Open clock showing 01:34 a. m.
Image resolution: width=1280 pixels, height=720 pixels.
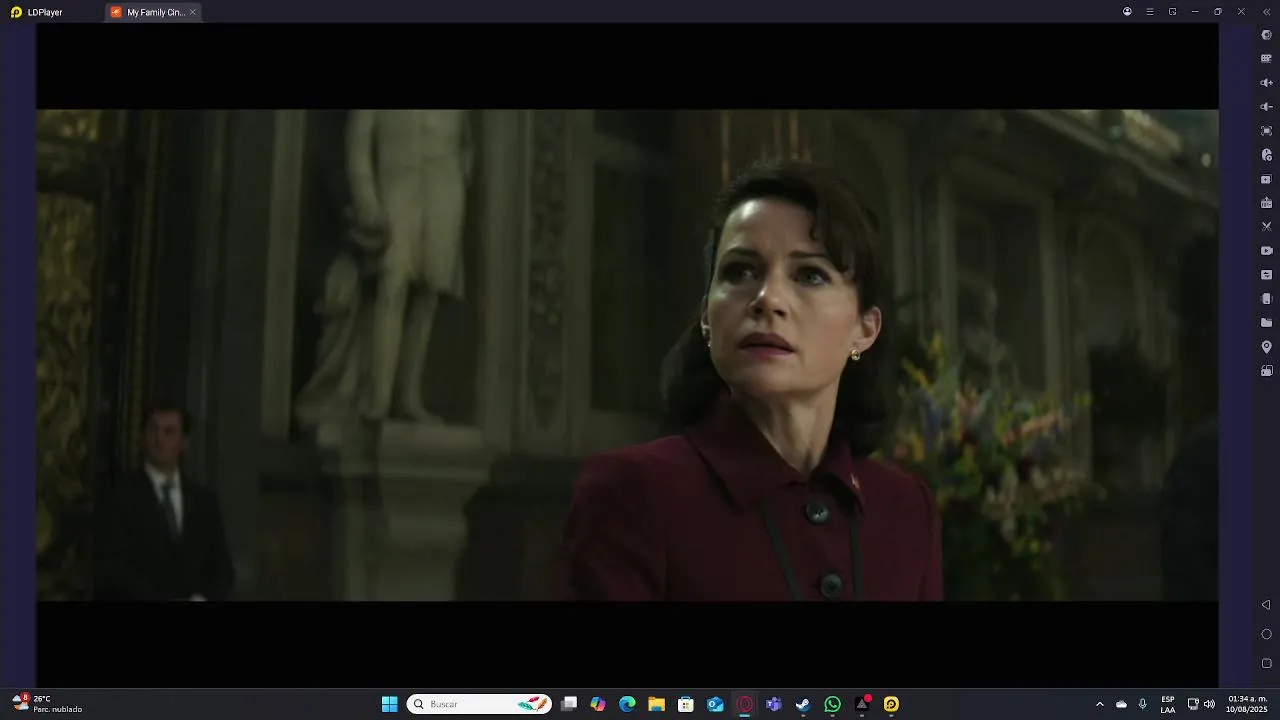coord(1247,704)
